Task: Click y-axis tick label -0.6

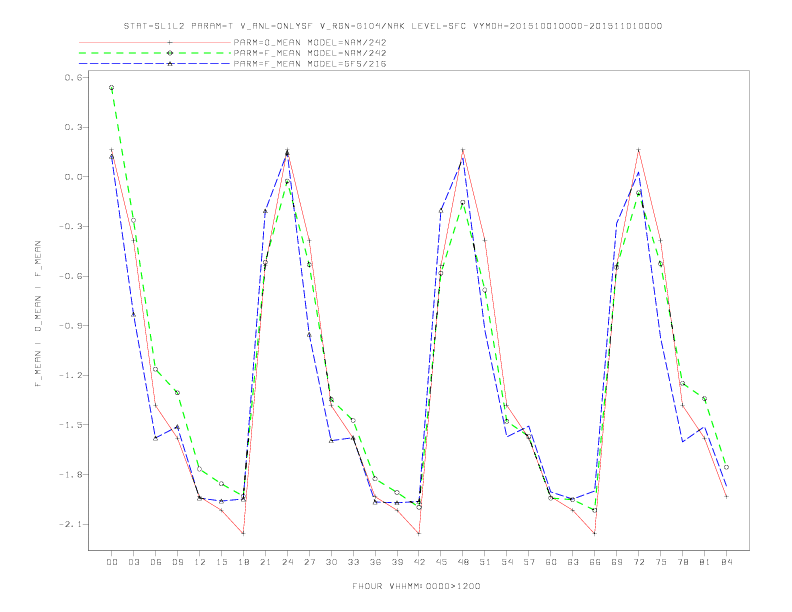Action: point(70,276)
